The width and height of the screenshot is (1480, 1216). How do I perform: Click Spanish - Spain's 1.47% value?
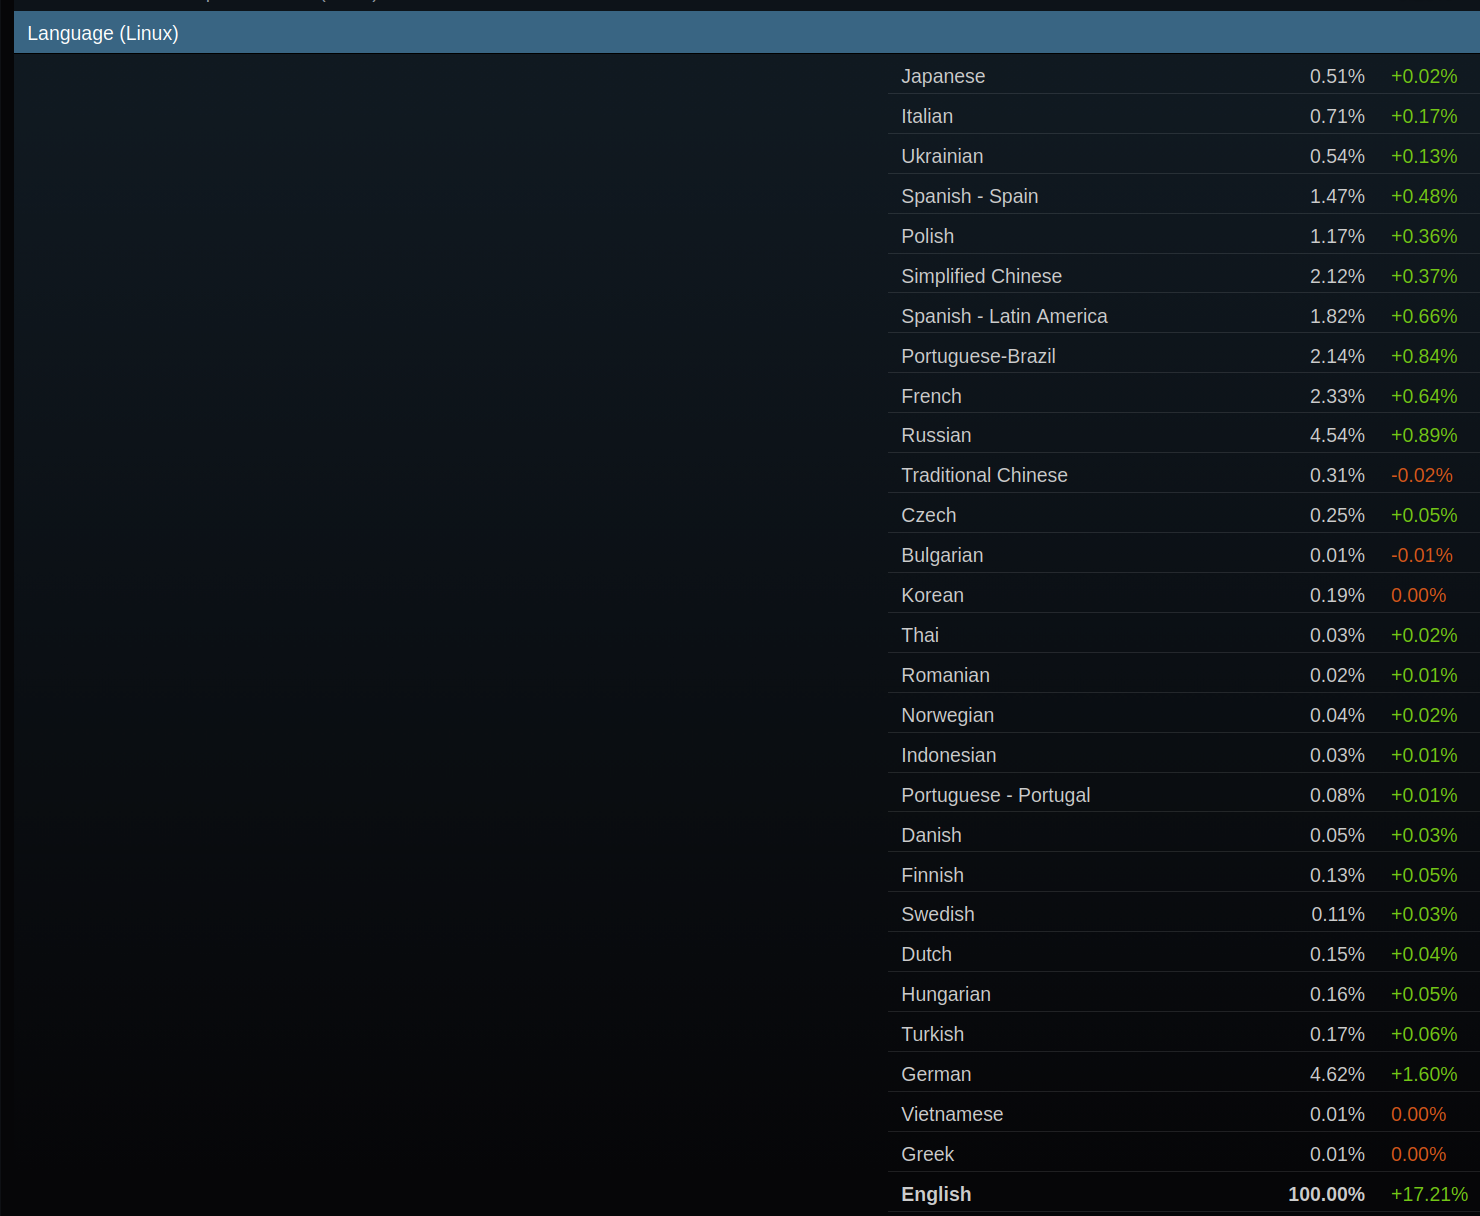[1337, 196]
